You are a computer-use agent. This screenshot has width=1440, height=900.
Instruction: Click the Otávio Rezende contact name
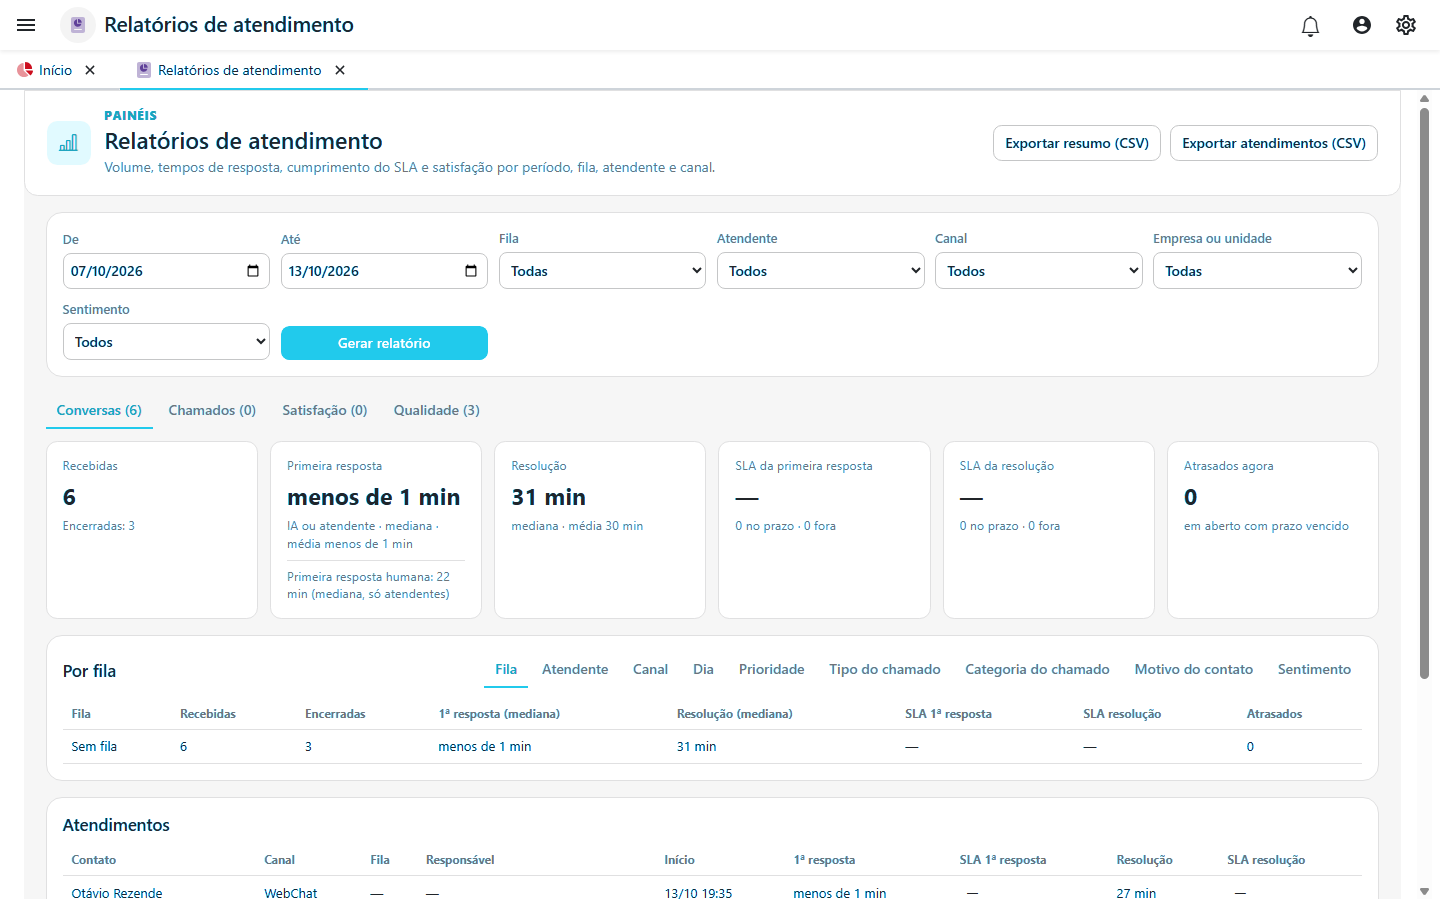[117, 893]
